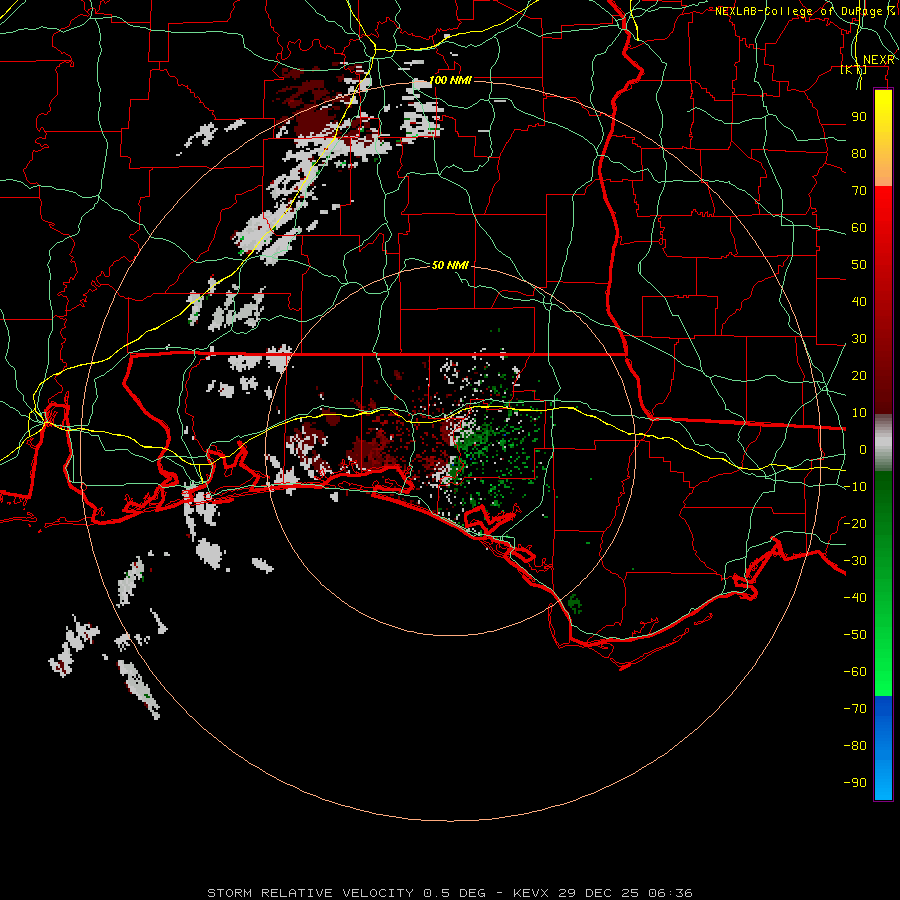The height and width of the screenshot is (900, 900).
Task: Click the 30 value on velocity scale
Action: [859, 339]
